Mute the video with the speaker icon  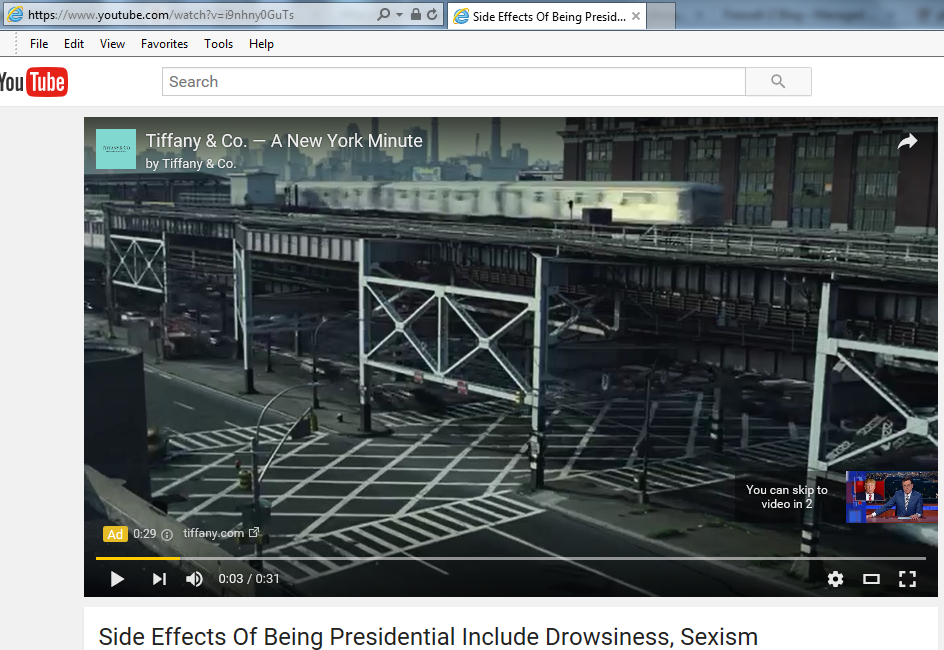click(194, 579)
